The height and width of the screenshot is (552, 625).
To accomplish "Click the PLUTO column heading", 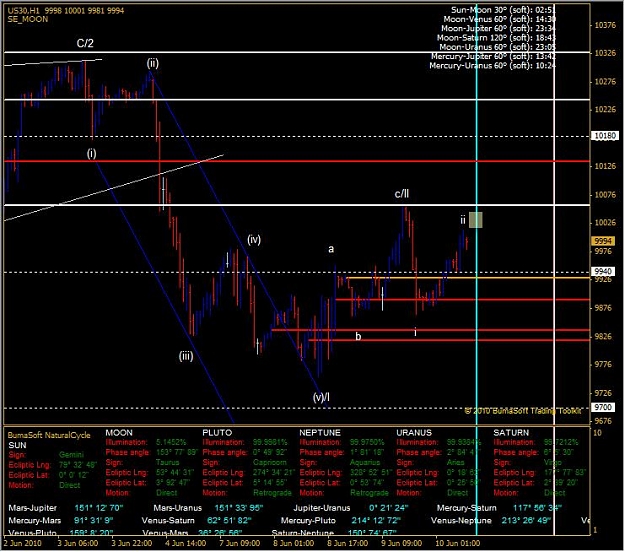I will (x=217, y=433).
